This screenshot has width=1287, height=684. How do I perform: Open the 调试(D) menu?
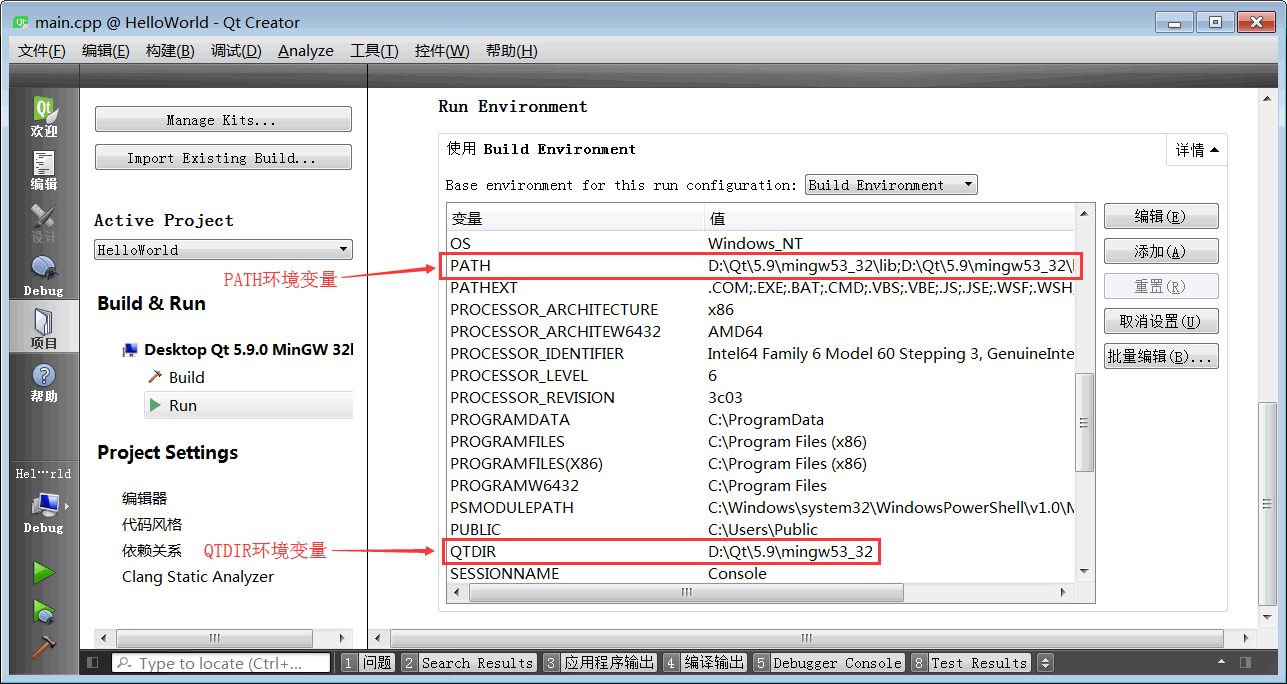(236, 51)
